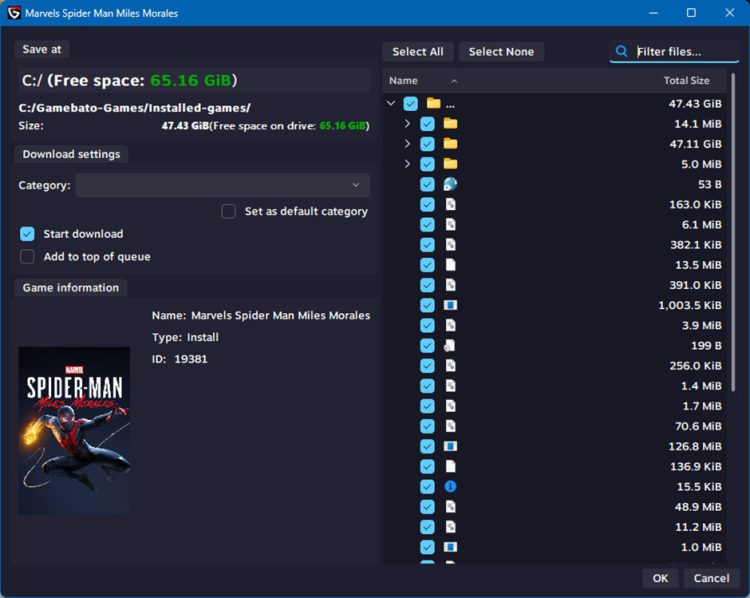Click the file icon in the 11.2 MiB row

click(x=450, y=527)
